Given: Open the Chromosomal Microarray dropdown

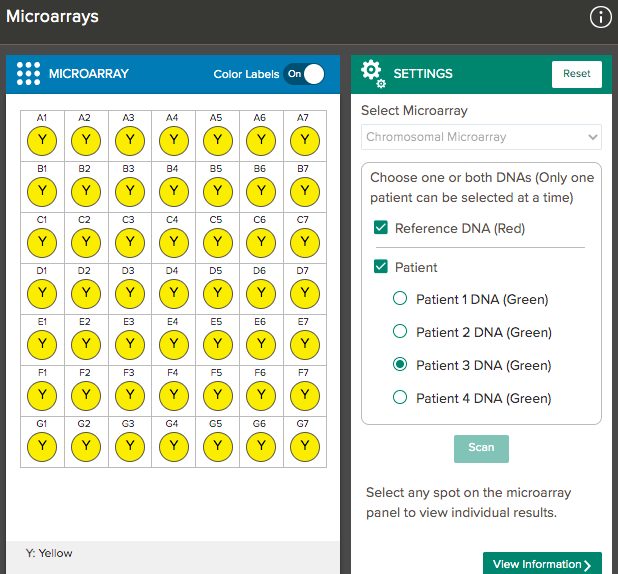Looking at the screenshot, I should pos(481,137).
